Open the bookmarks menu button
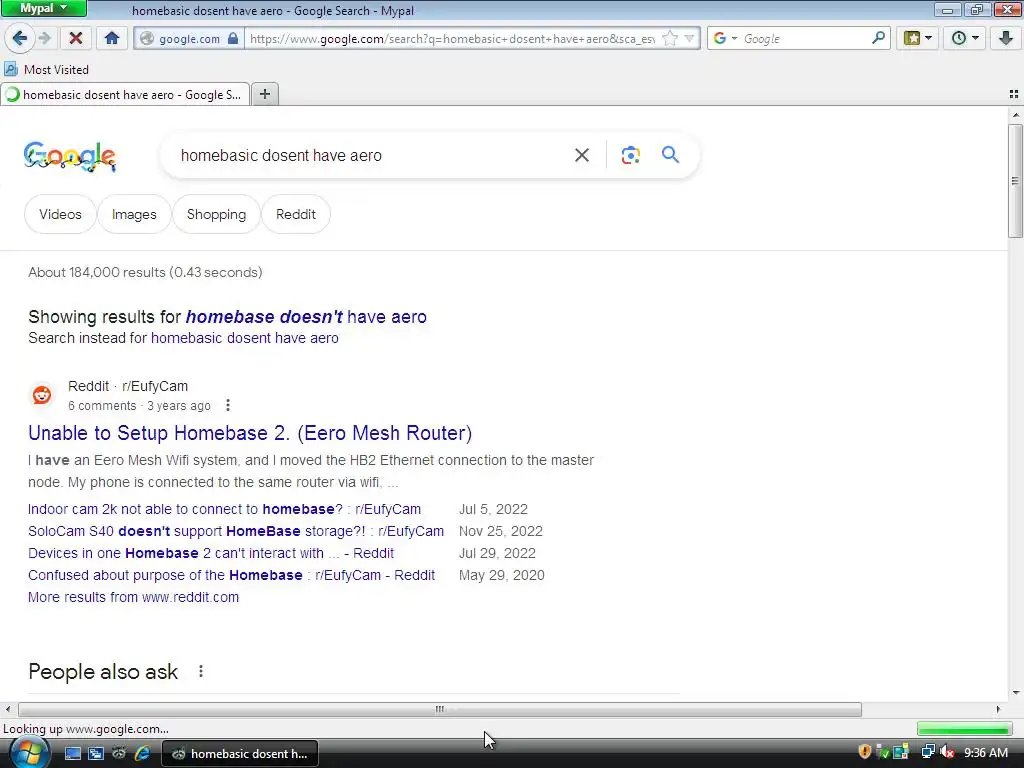This screenshot has width=1024, height=768. tap(918, 39)
